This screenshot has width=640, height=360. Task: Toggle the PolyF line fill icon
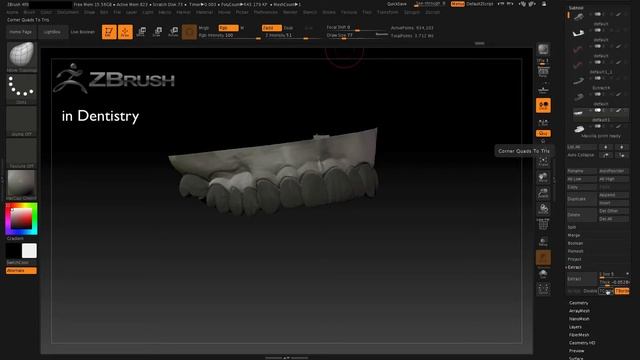[x=543, y=224]
